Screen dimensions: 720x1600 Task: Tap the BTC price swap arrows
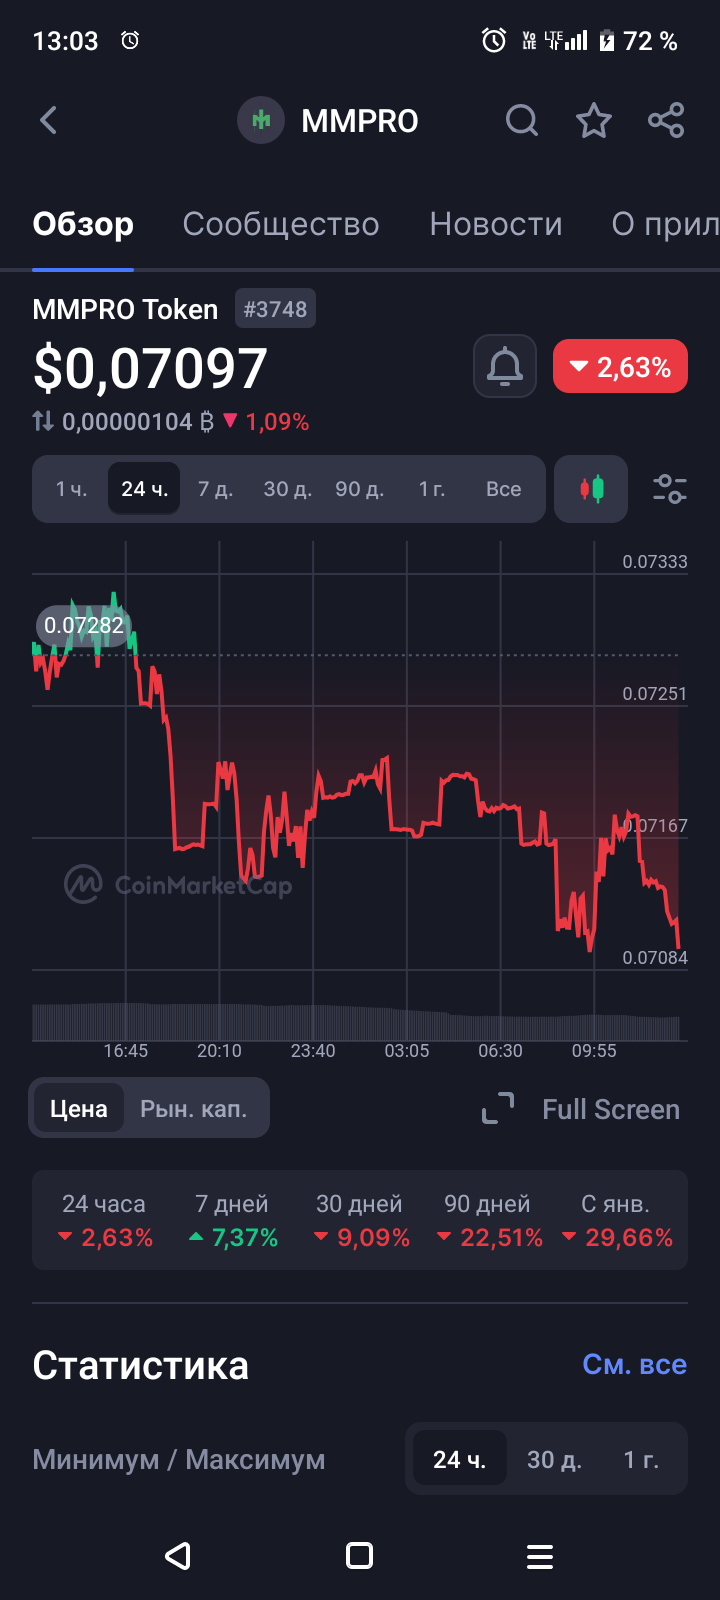(43, 422)
